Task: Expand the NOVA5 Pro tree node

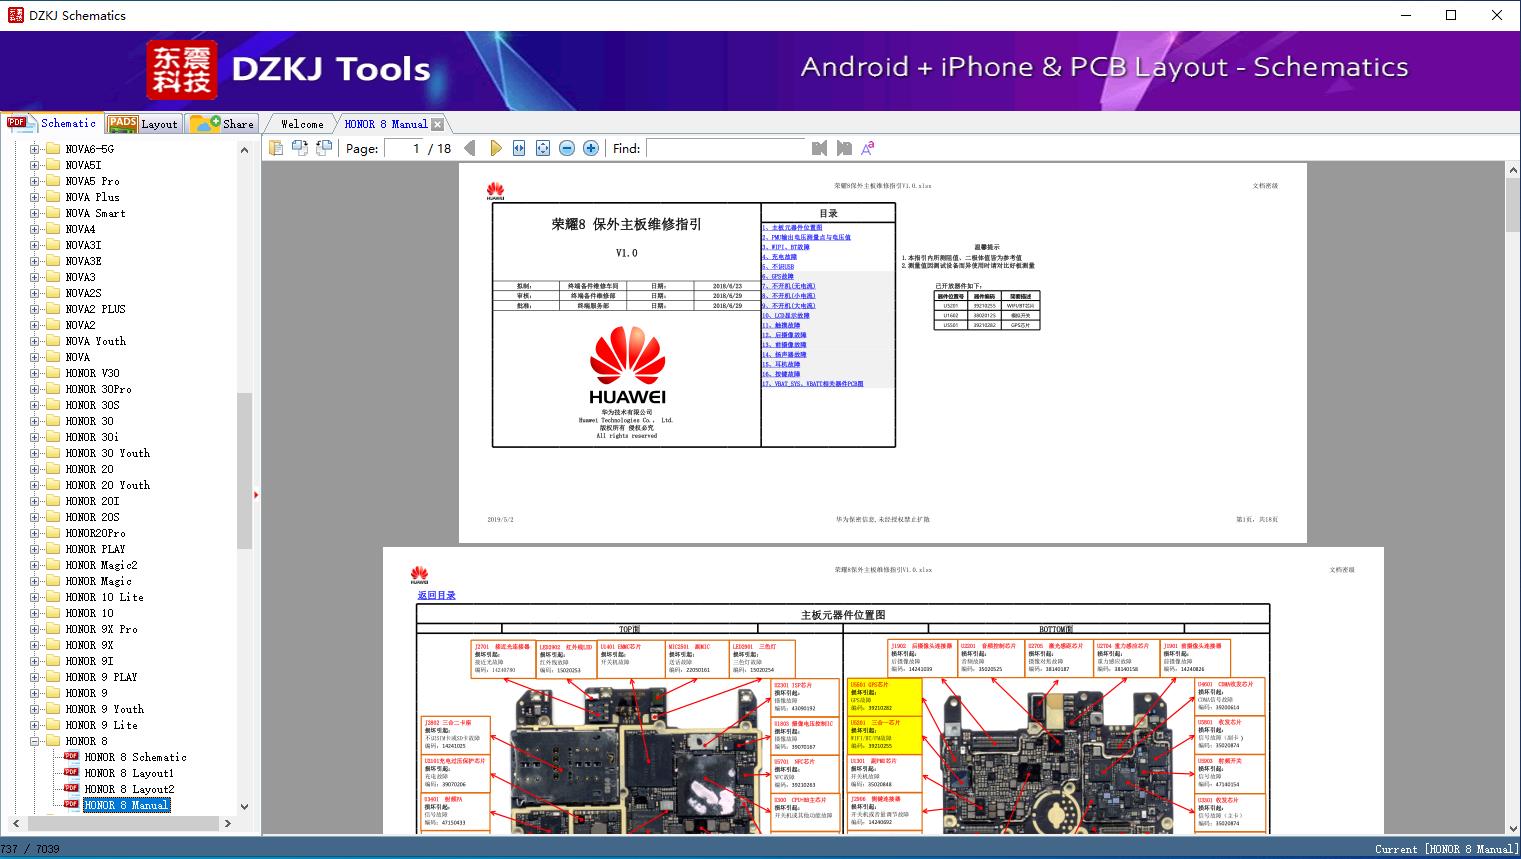Action: [x=35, y=181]
